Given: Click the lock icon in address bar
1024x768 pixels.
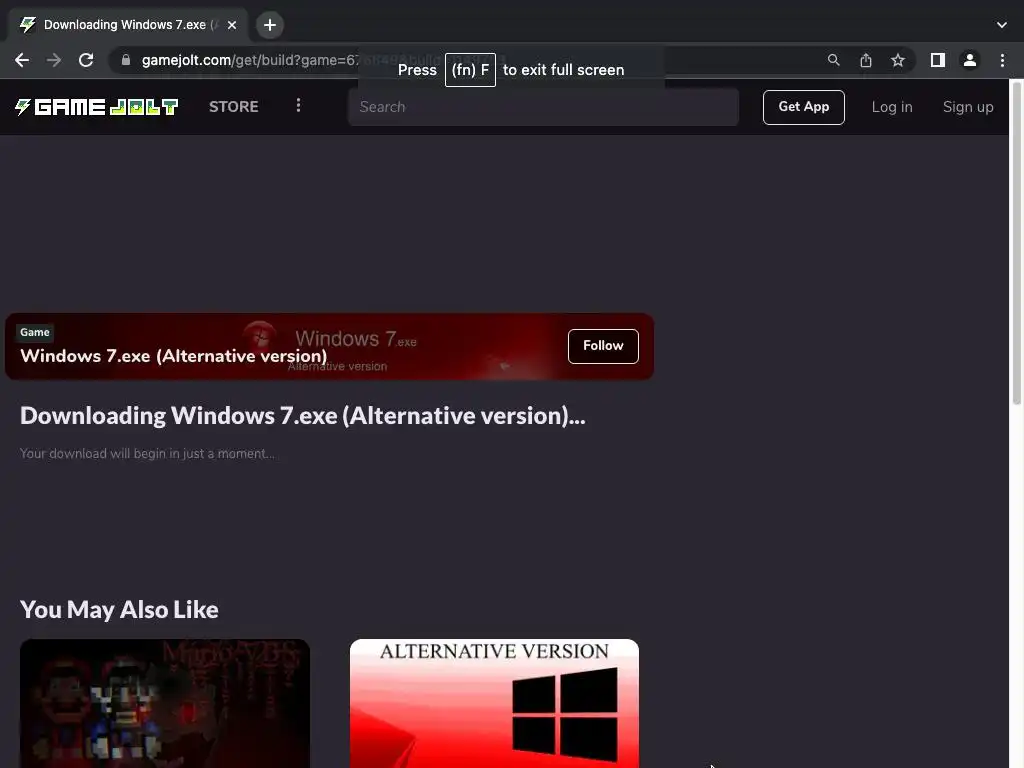Looking at the screenshot, I should click(126, 60).
